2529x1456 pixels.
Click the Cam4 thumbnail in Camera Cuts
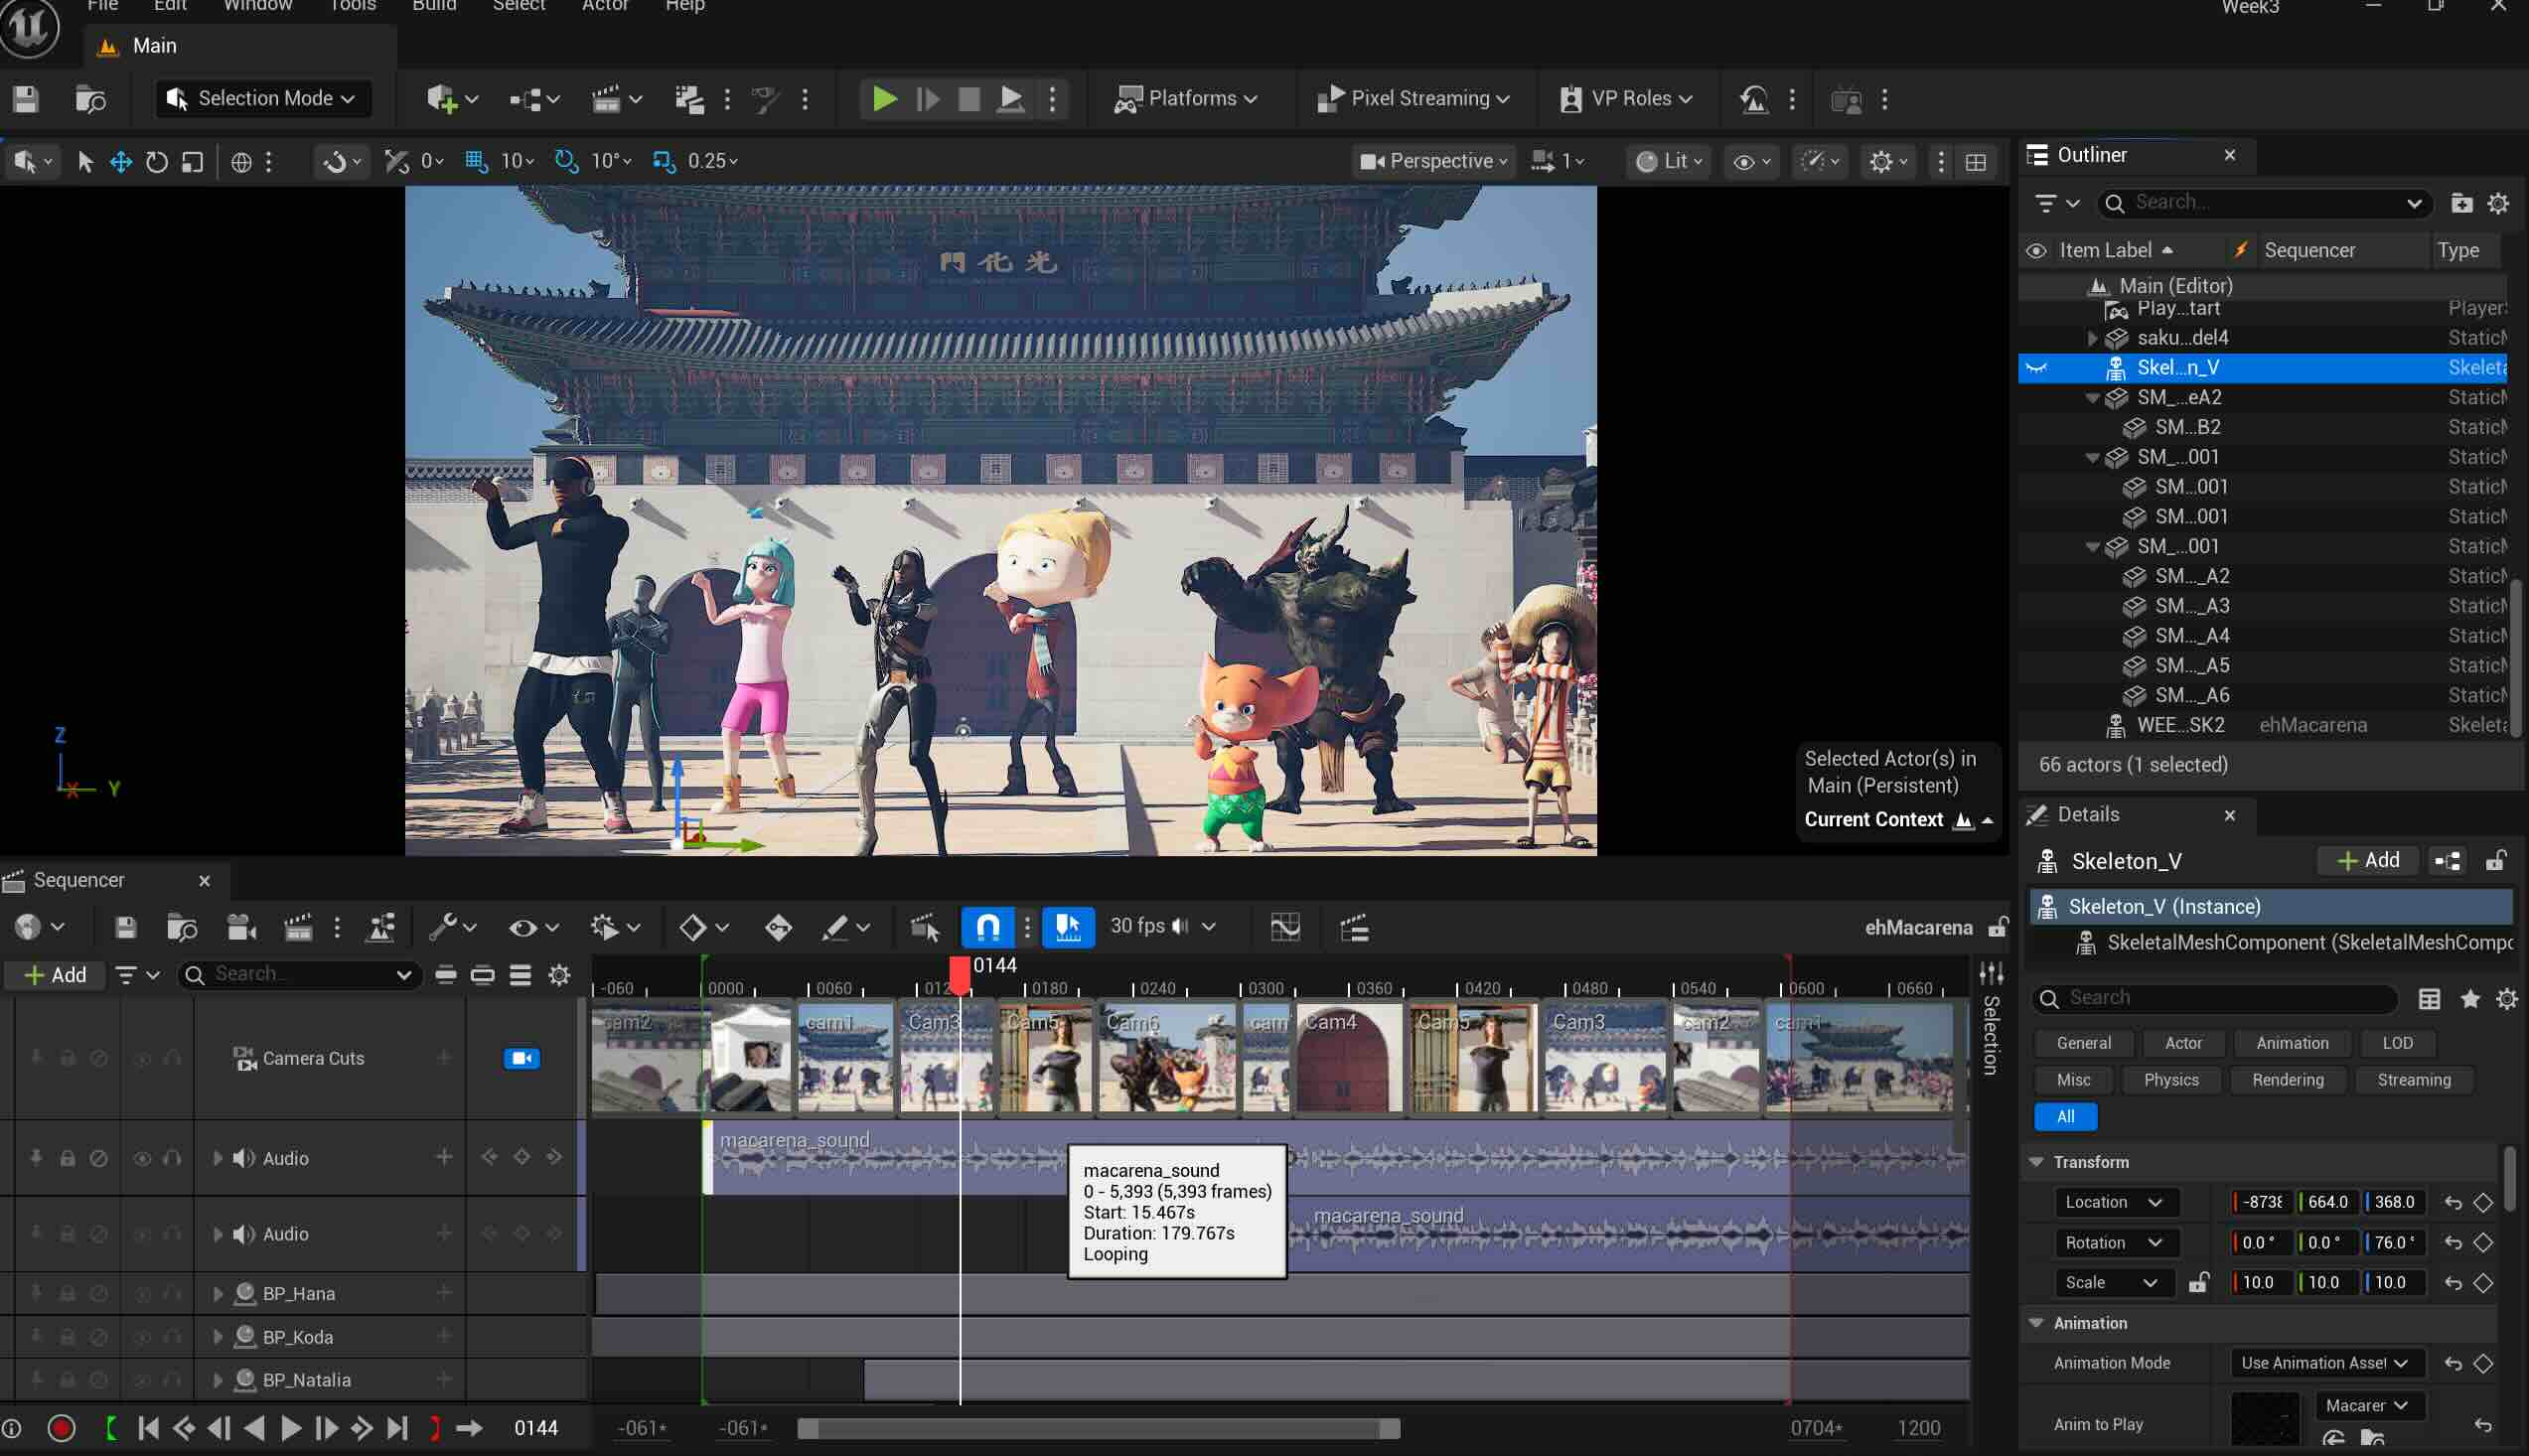1348,1060
